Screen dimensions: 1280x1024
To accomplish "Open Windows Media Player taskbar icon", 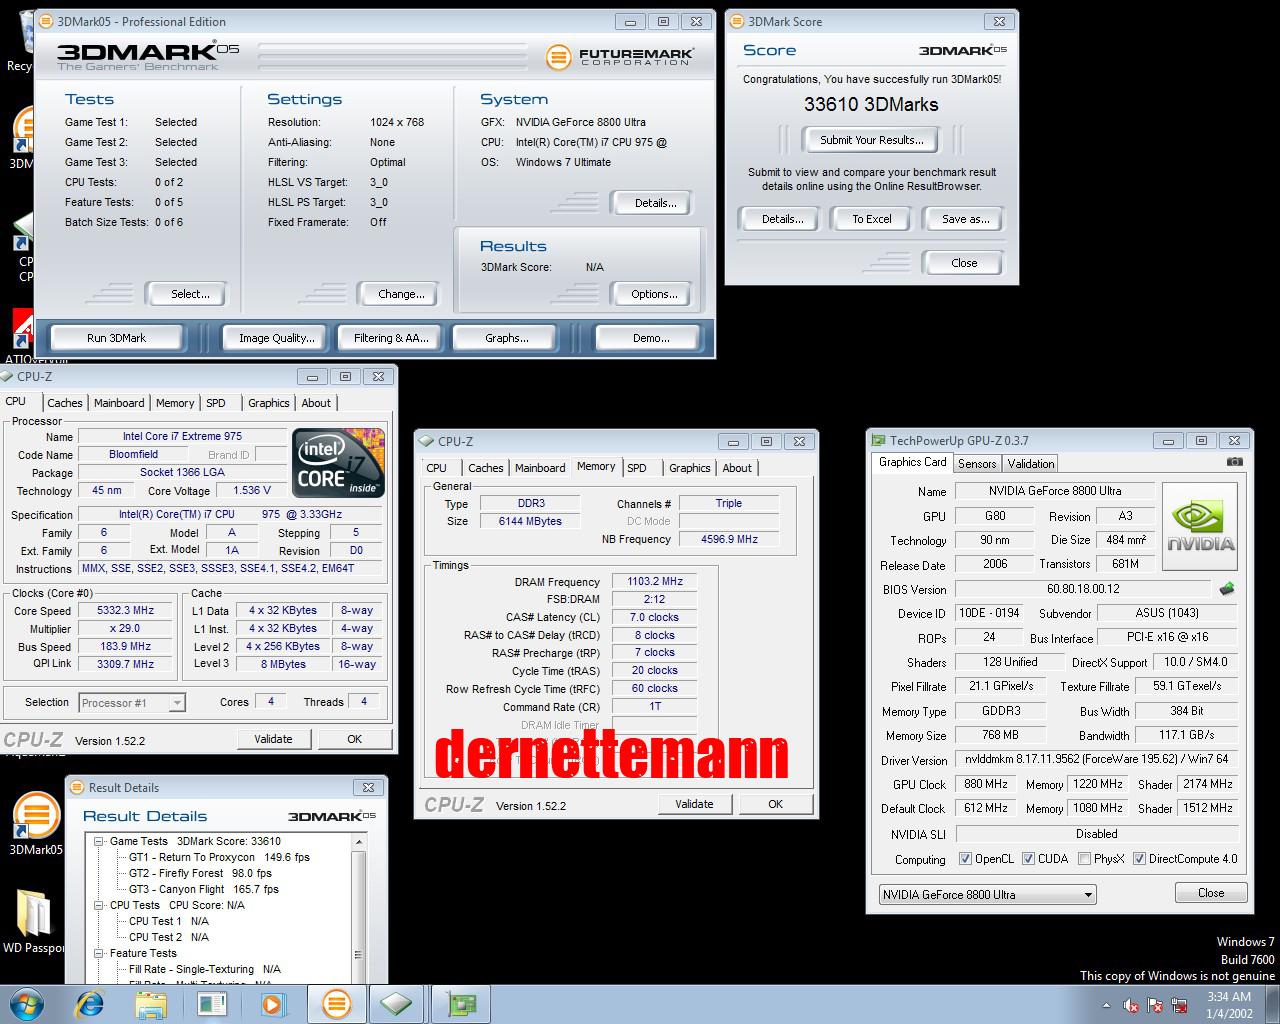I will coord(273,1003).
